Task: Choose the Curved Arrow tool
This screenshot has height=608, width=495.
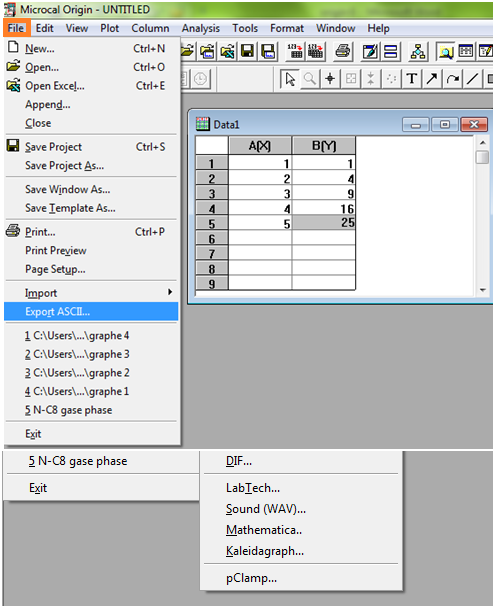Action: 452,79
